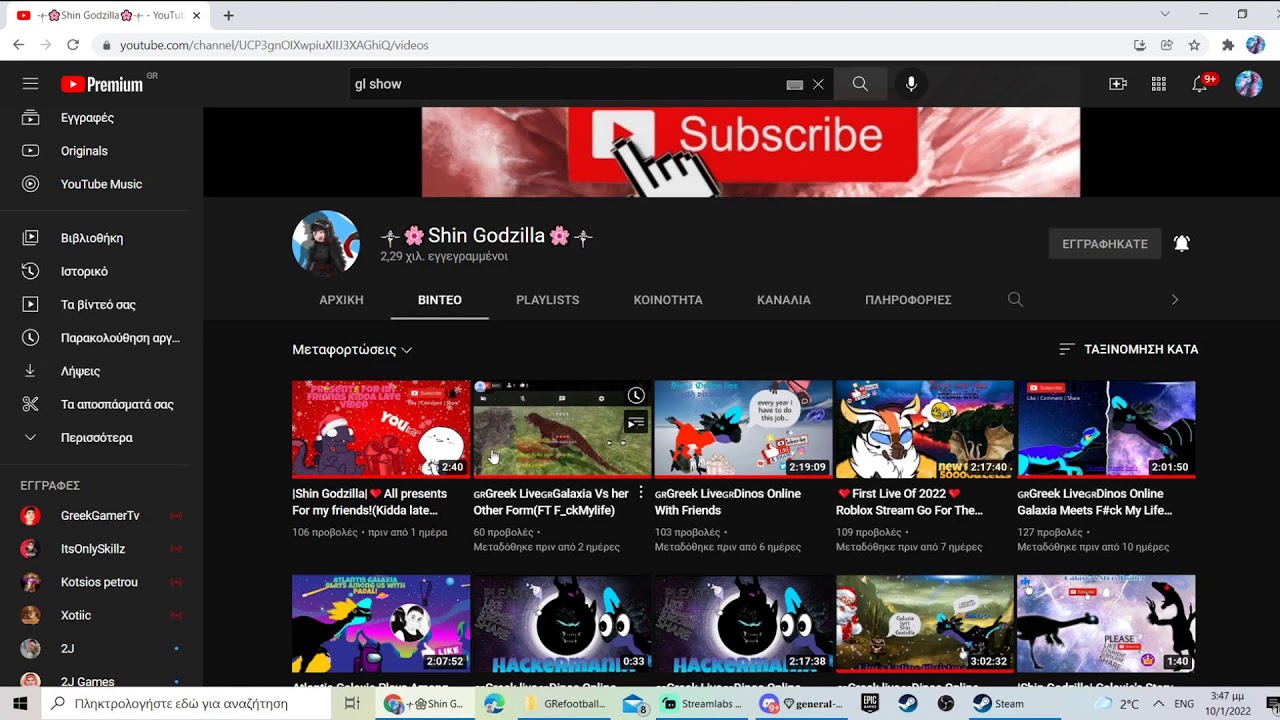The width and height of the screenshot is (1280, 720).
Task: Open the ΚΑΝΑΛΙΑ tab
Action: coord(784,300)
